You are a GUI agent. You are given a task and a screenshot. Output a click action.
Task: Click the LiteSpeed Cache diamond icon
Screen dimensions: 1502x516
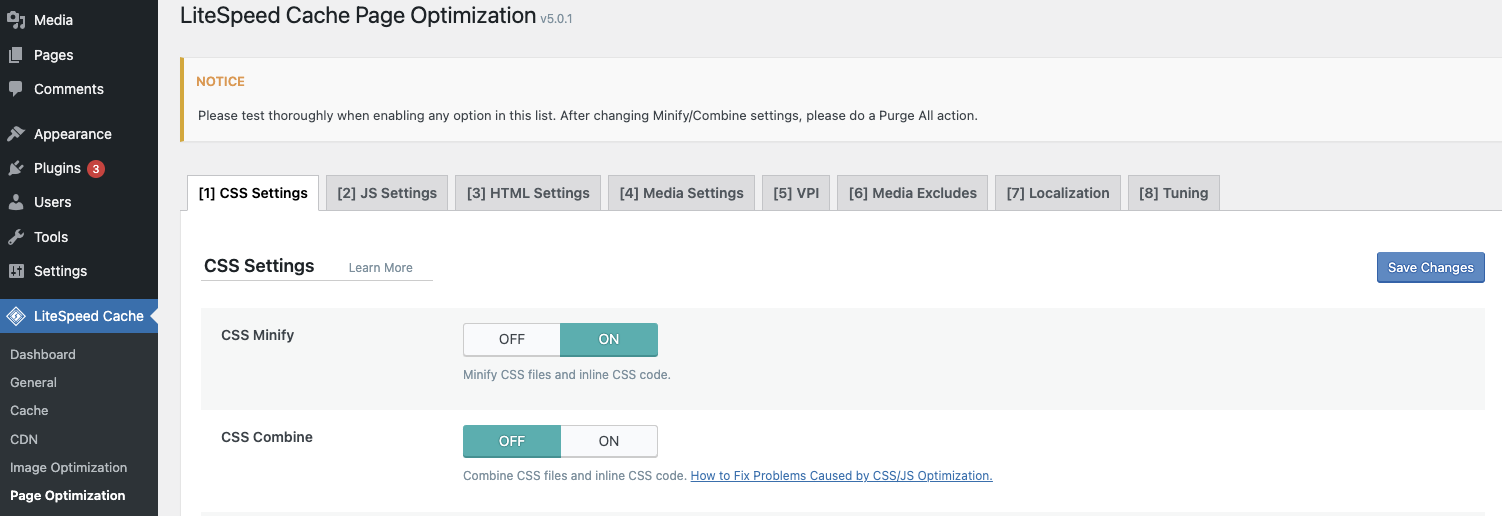16,316
